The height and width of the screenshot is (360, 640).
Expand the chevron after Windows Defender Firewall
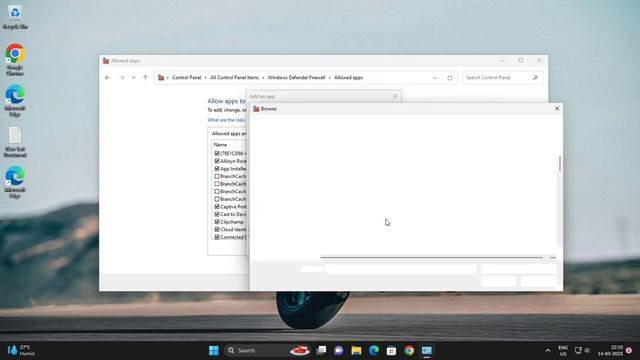pyautogui.click(x=330, y=78)
